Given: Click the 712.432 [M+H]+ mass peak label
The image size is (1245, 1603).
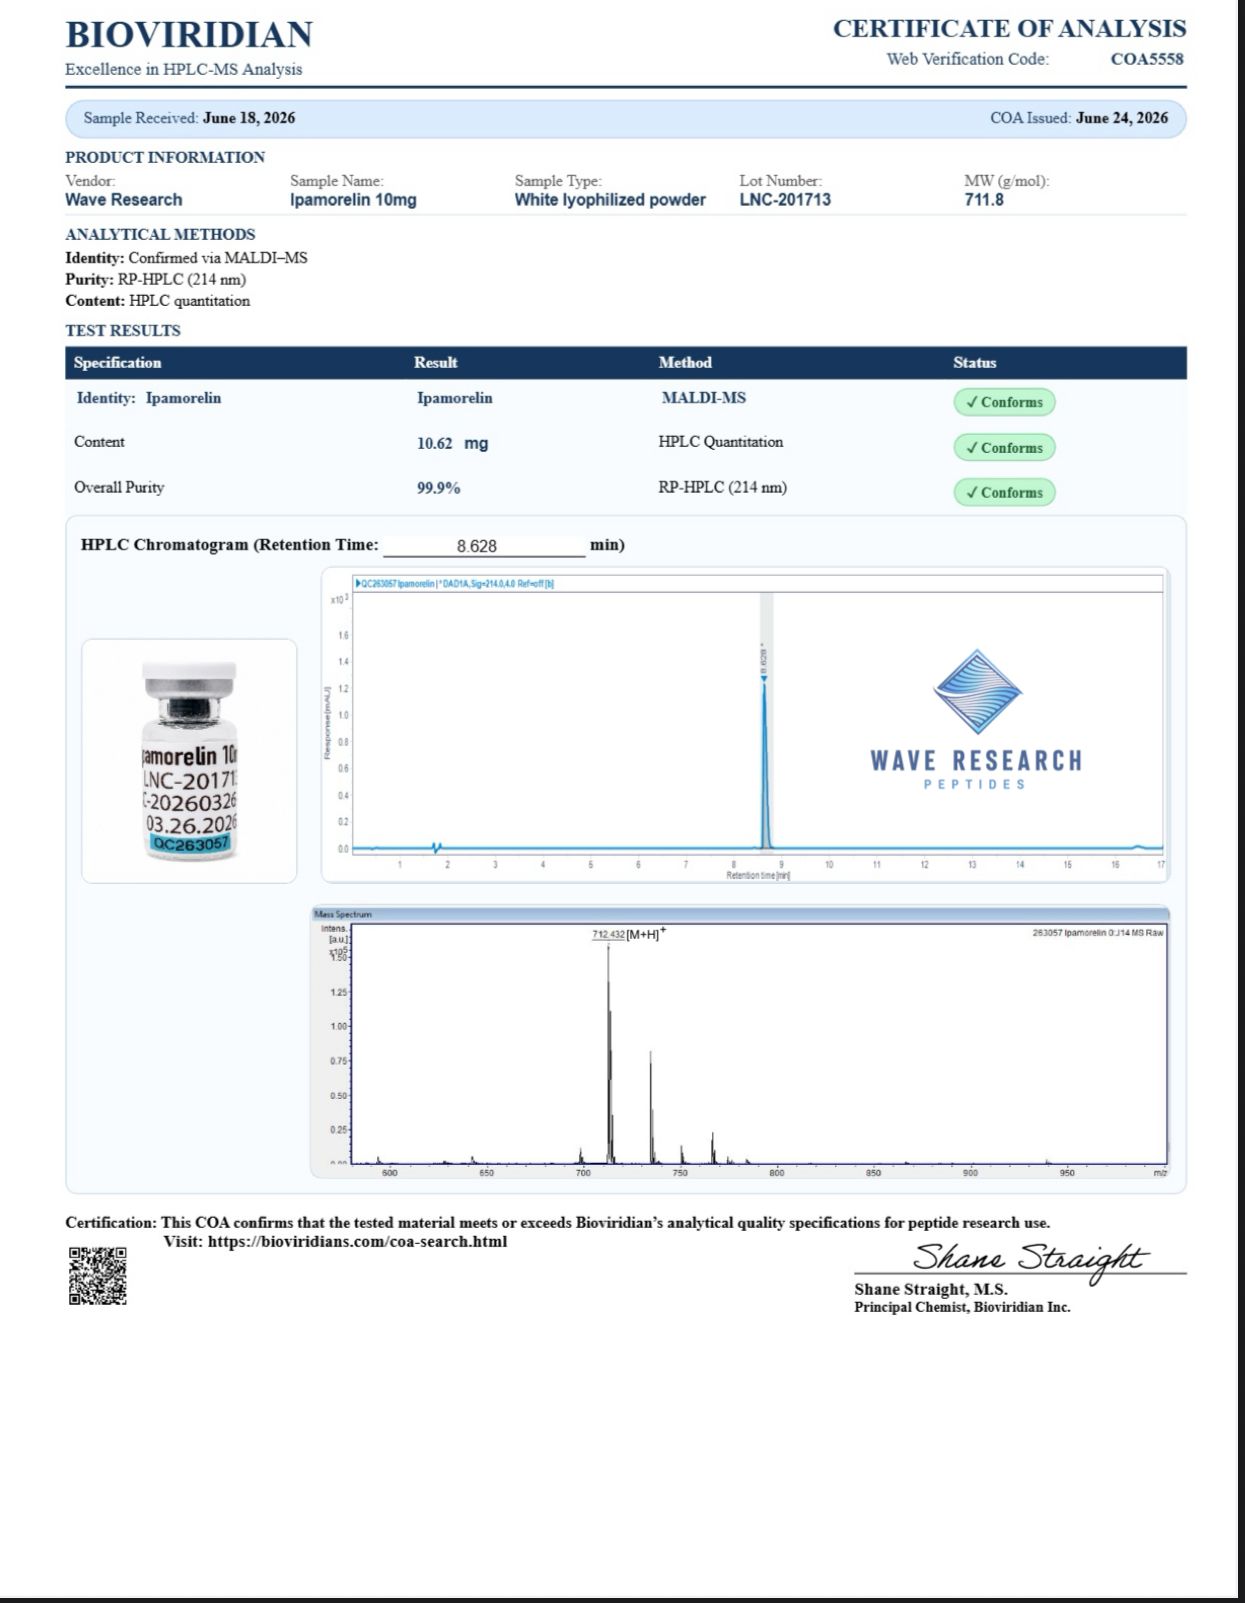Looking at the screenshot, I should [x=629, y=934].
